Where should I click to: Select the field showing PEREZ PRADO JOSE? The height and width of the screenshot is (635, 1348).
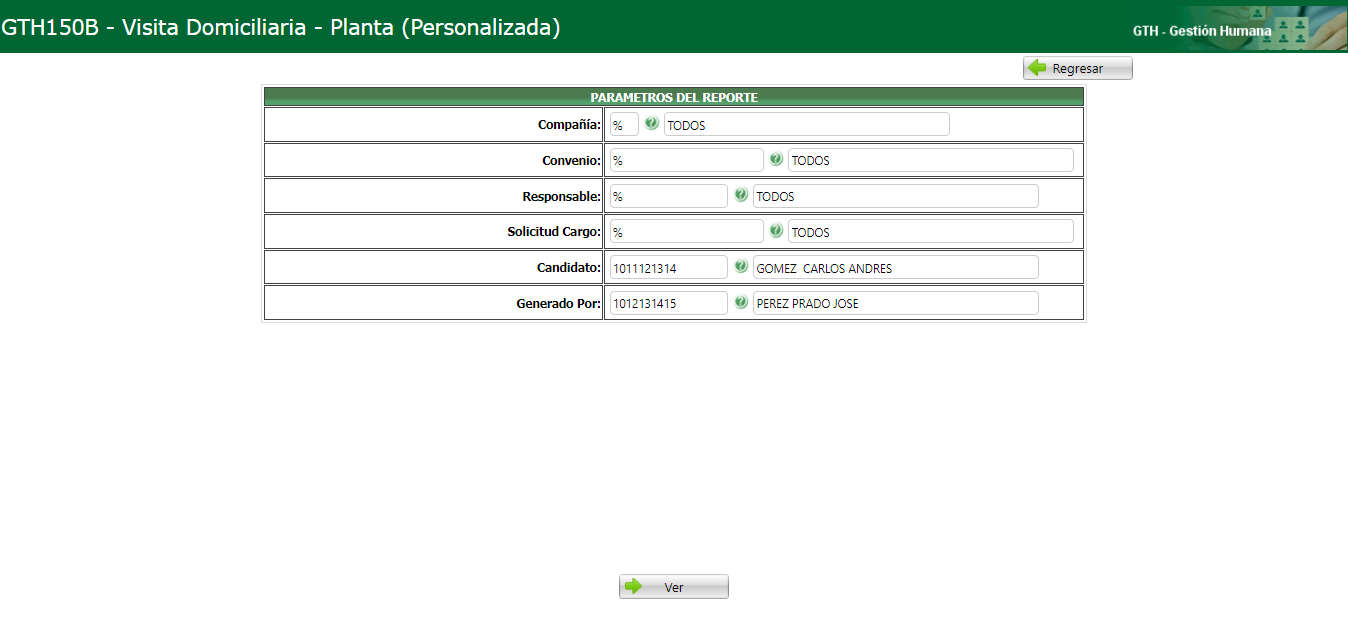(896, 303)
